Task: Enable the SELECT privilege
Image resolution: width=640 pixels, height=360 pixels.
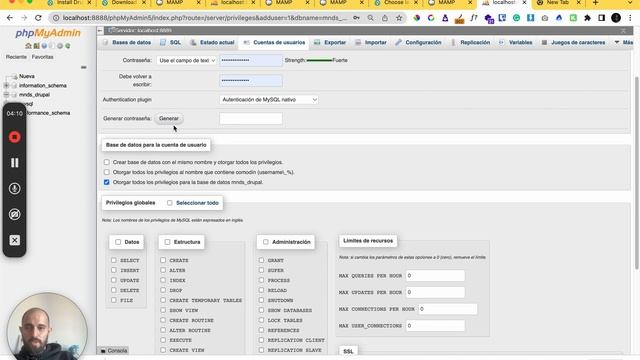Action: [x=113, y=260]
